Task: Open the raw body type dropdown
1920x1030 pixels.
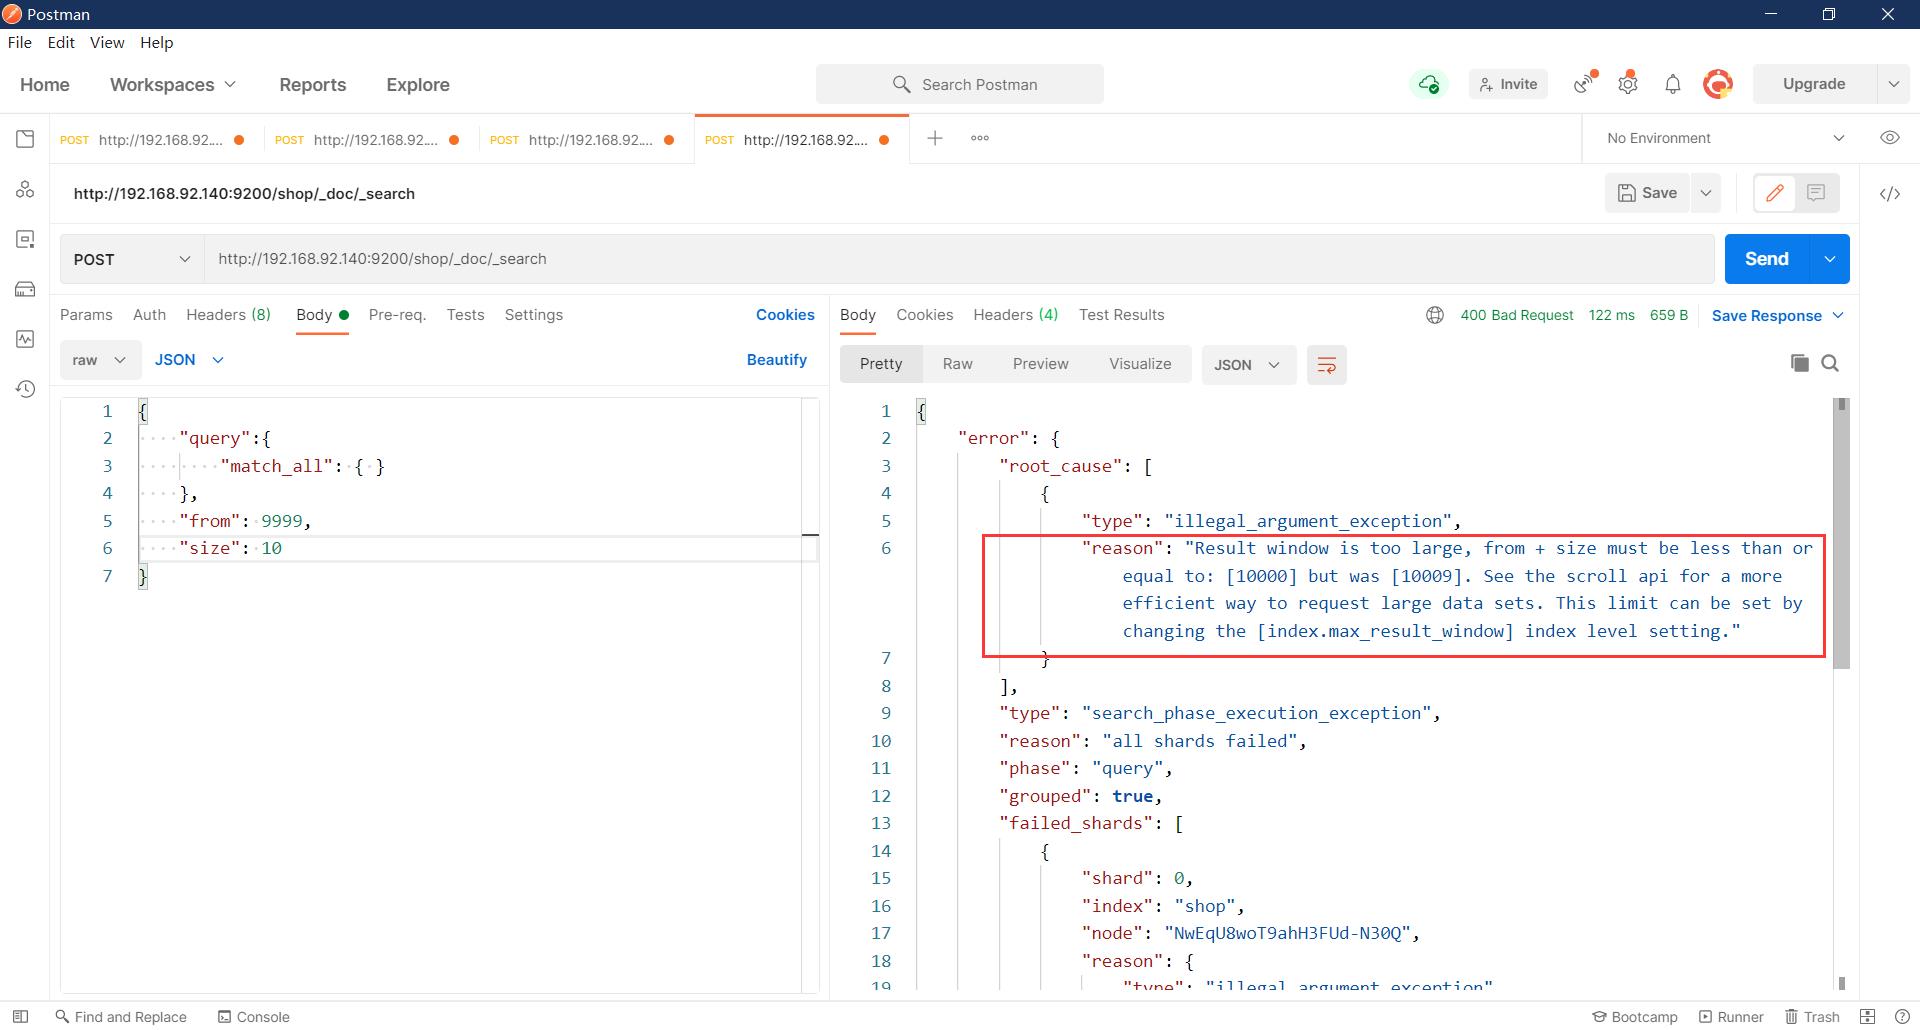Action: pyautogui.click(x=99, y=360)
